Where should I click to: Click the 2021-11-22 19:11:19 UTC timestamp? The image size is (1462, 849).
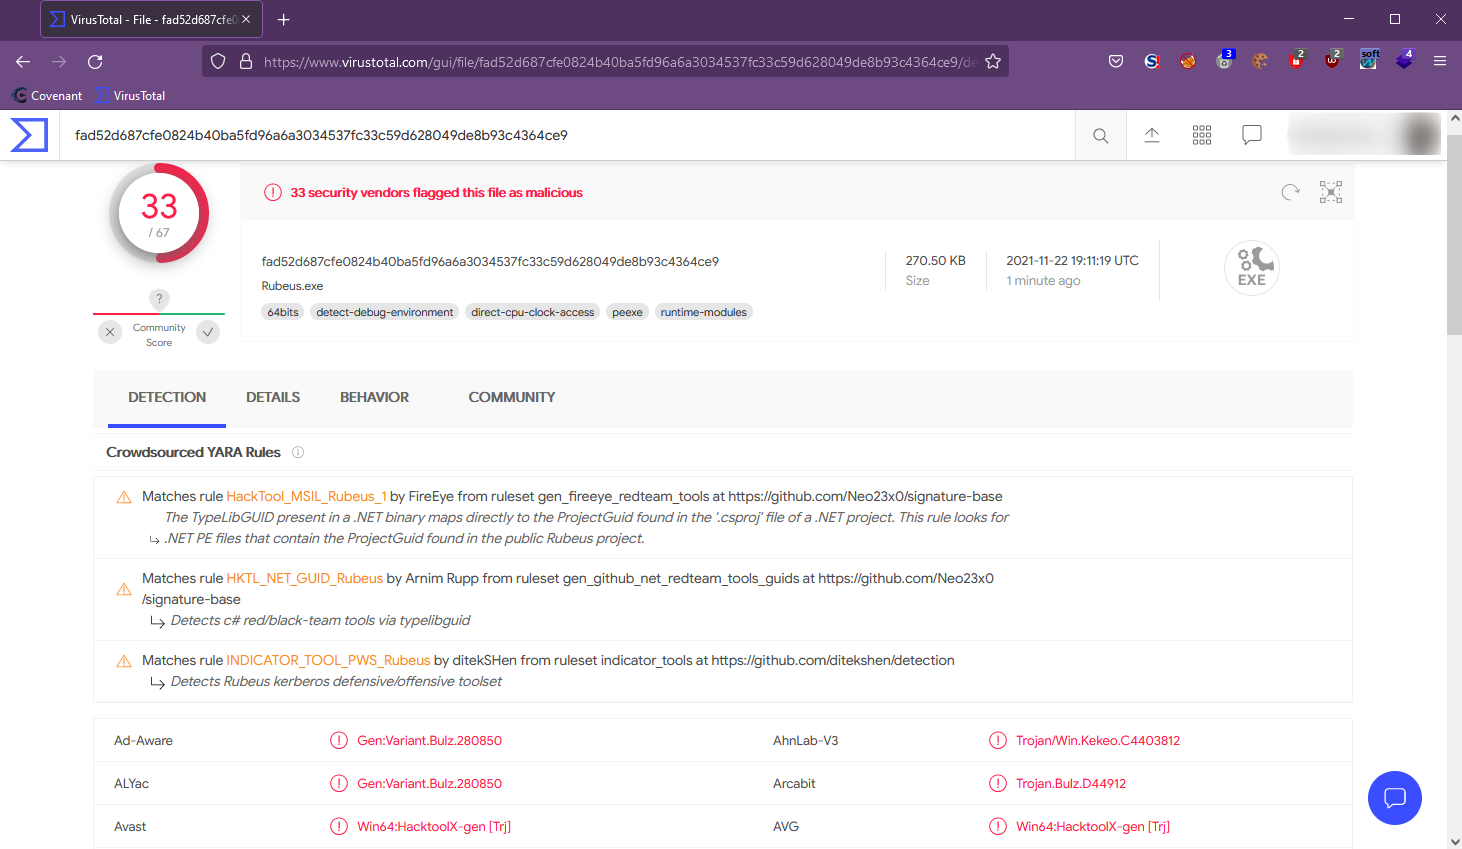[1072, 261]
